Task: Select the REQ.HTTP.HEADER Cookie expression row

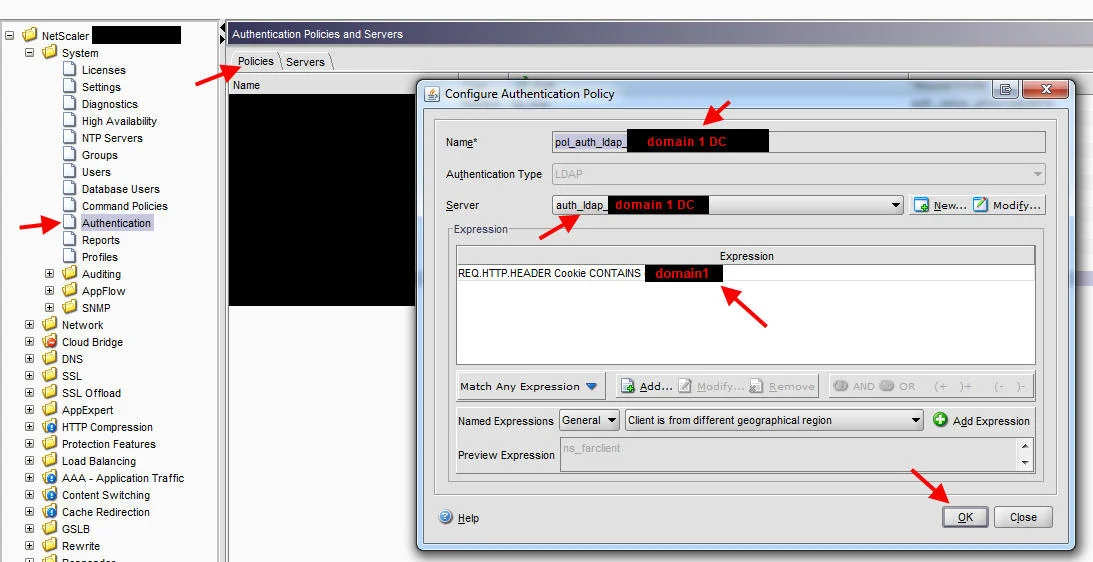Action: 745,273
